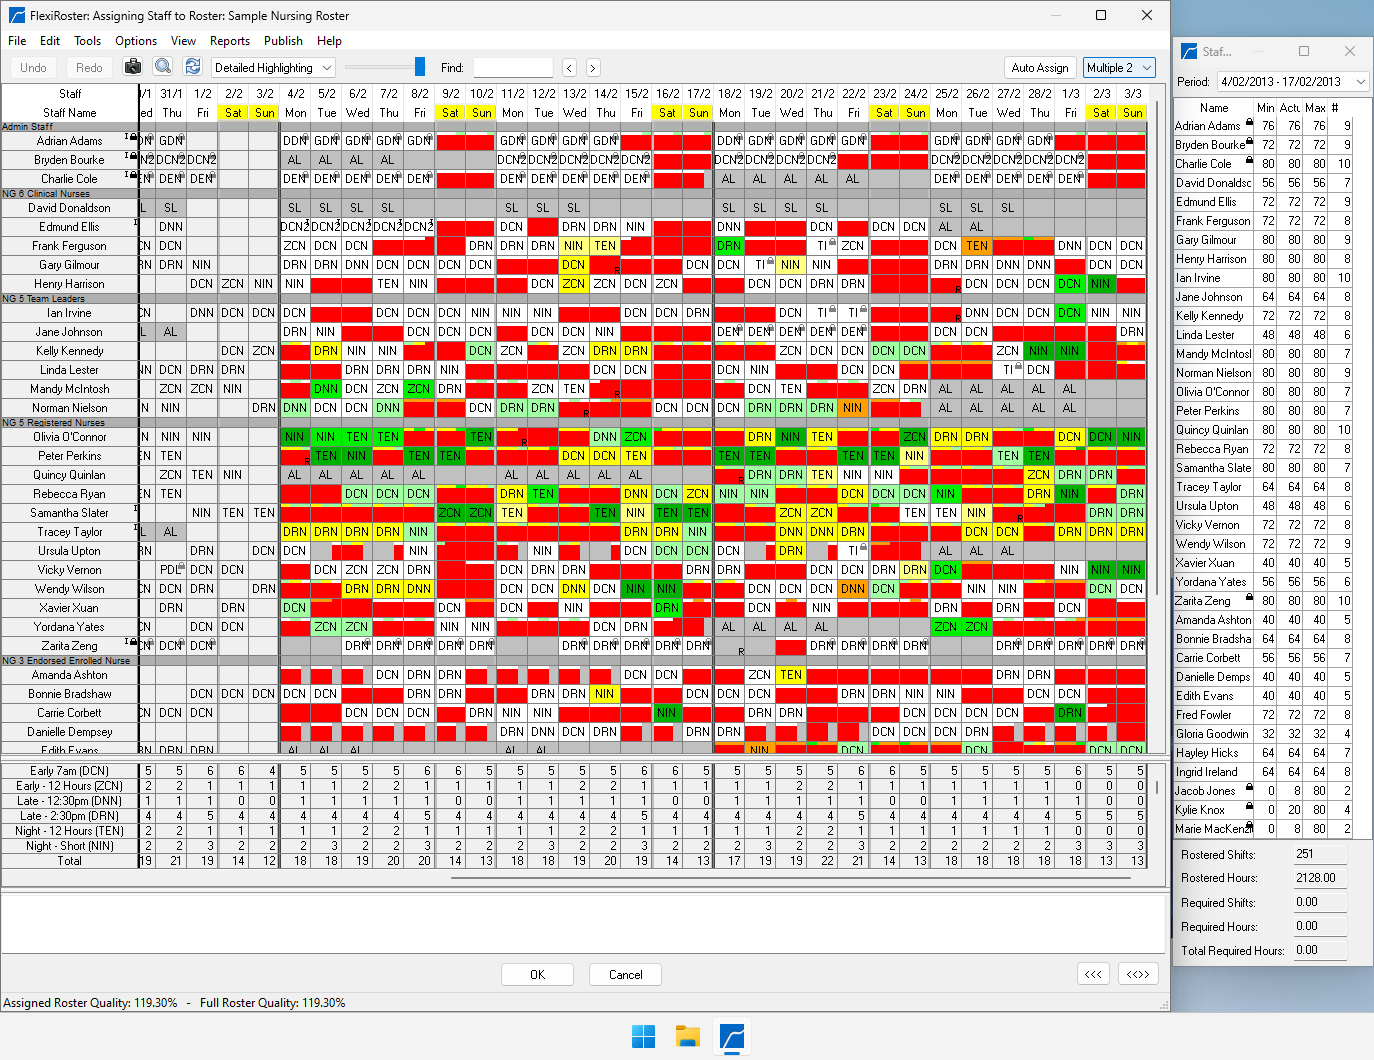Click into the Find text field
This screenshot has height=1060, width=1374.
(513, 68)
